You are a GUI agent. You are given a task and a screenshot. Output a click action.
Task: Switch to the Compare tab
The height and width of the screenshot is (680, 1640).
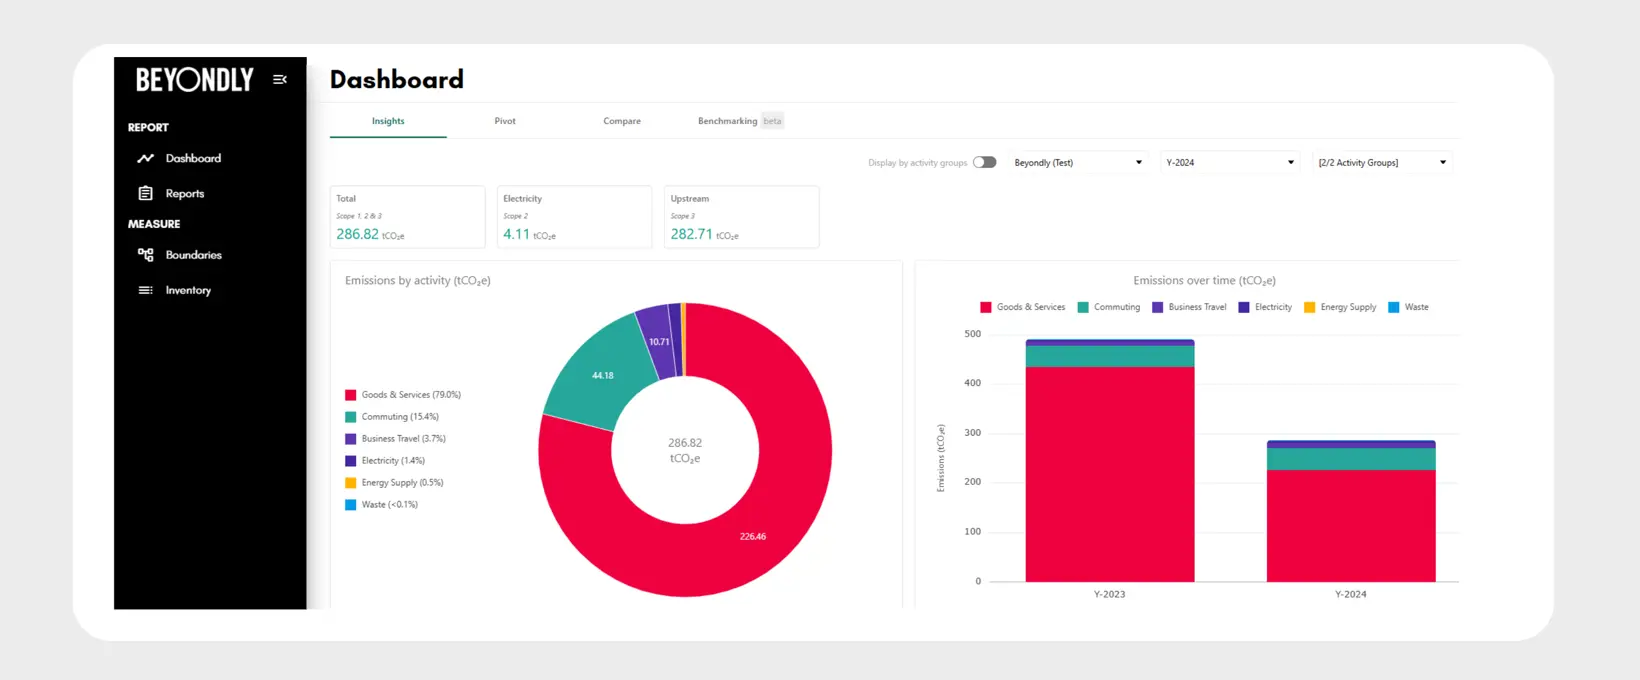(x=622, y=121)
